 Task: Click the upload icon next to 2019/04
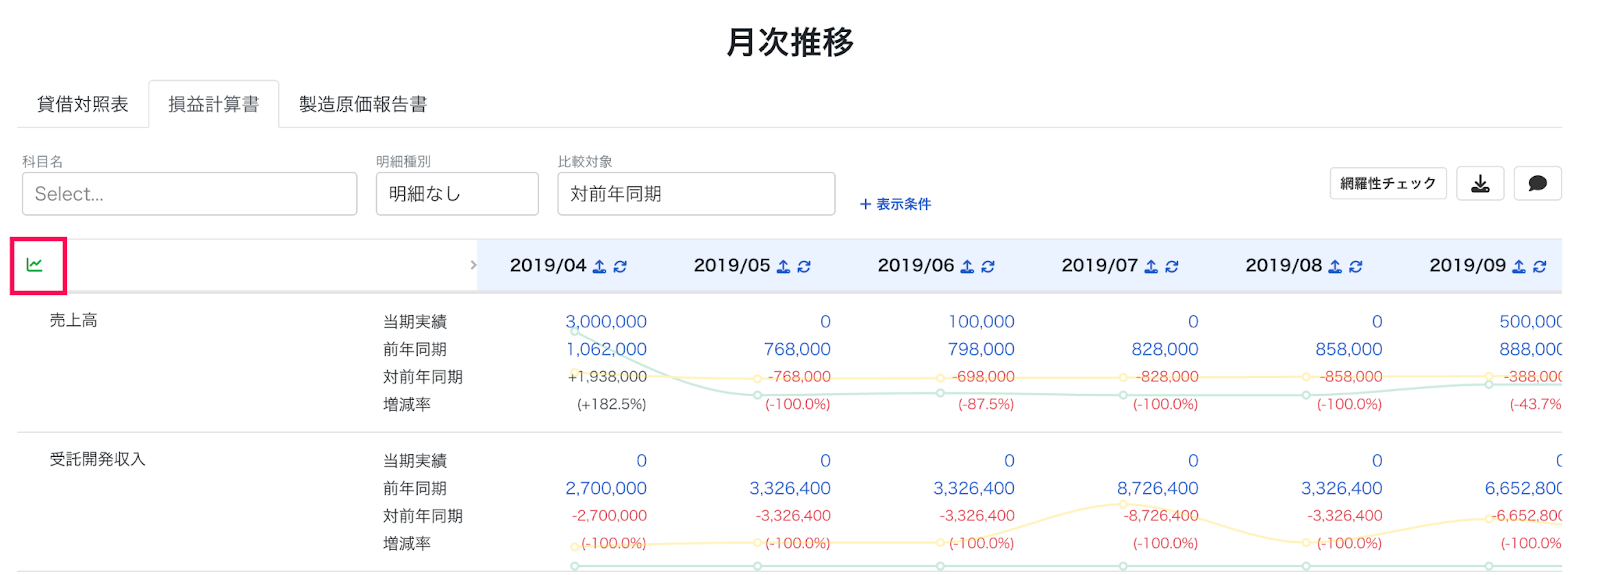tap(599, 266)
